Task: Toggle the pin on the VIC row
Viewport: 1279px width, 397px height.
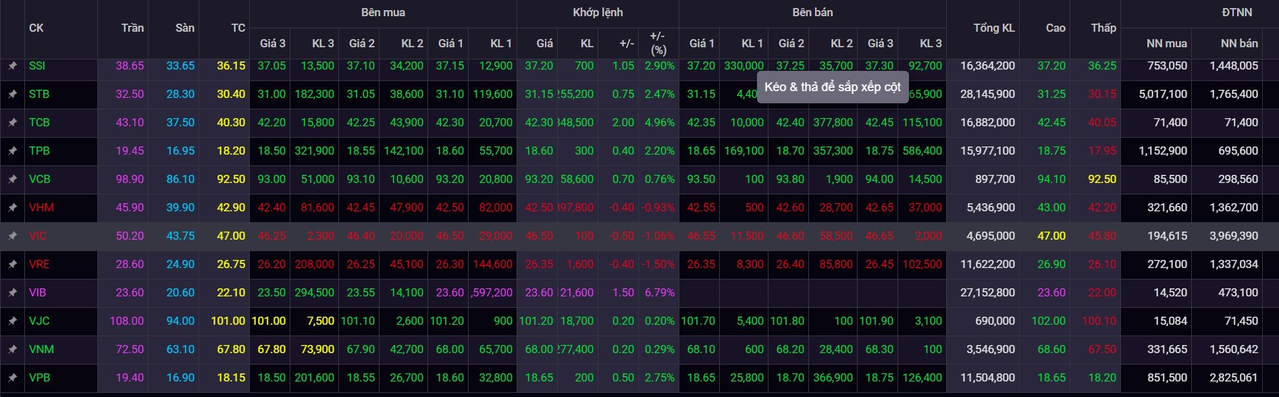Action: click(12, 236)
